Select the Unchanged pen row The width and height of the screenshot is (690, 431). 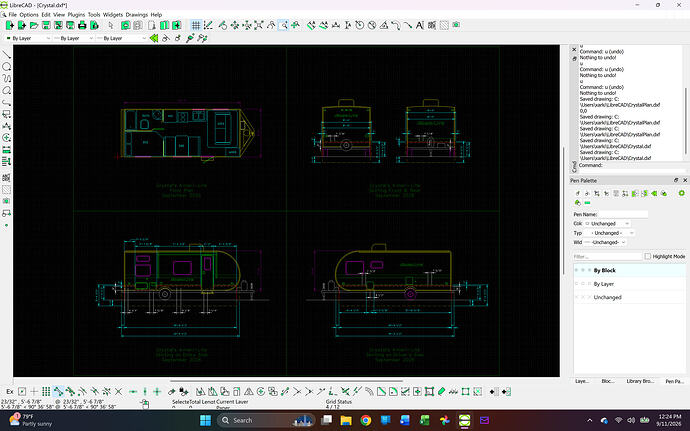click(629, 297)
